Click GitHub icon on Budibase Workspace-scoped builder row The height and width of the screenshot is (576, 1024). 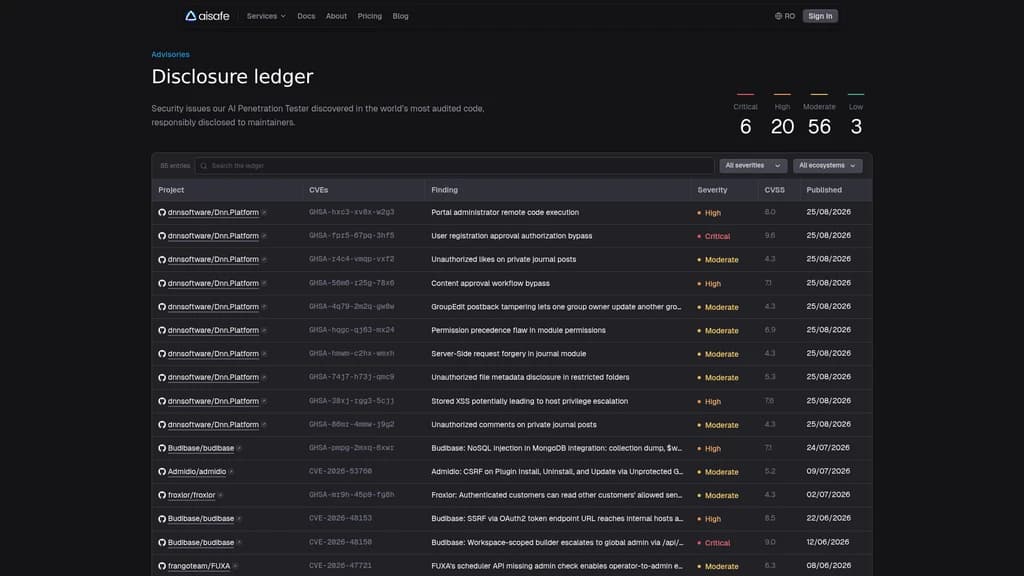point(162,543)
